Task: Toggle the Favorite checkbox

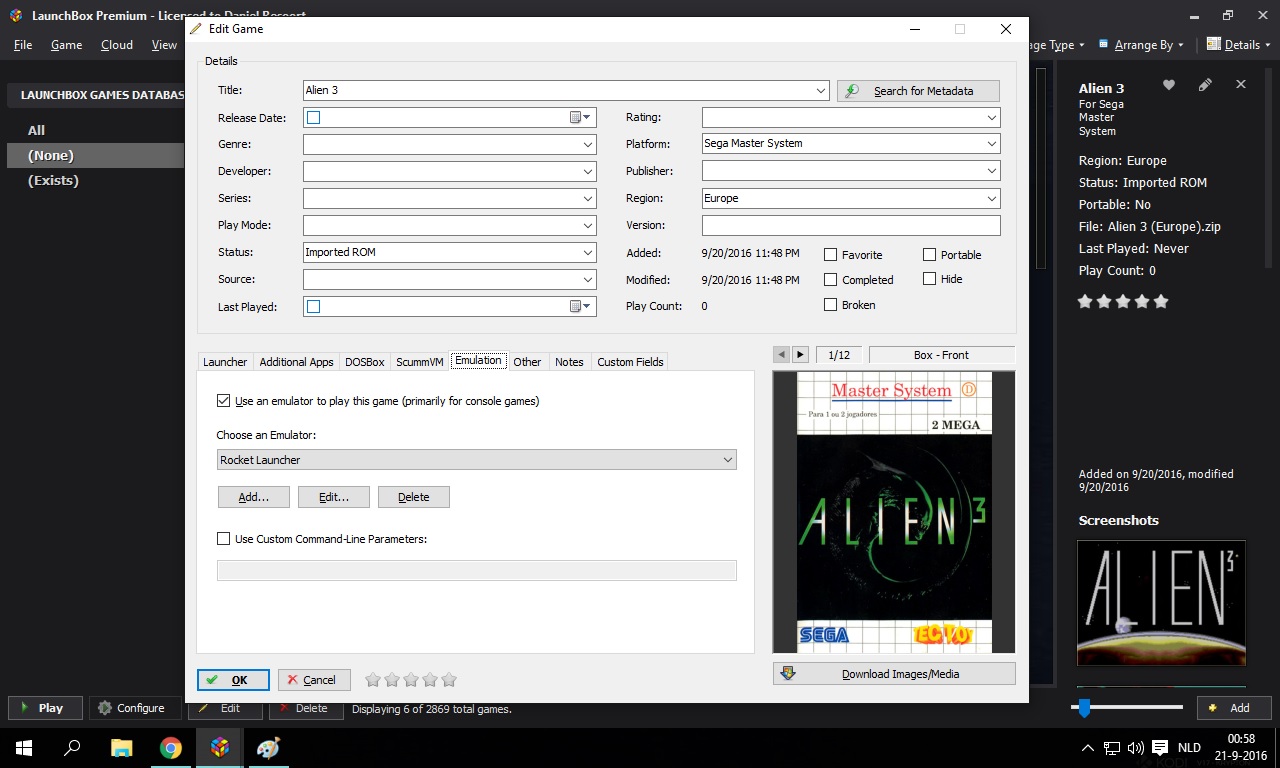Action: click(830, 255)
